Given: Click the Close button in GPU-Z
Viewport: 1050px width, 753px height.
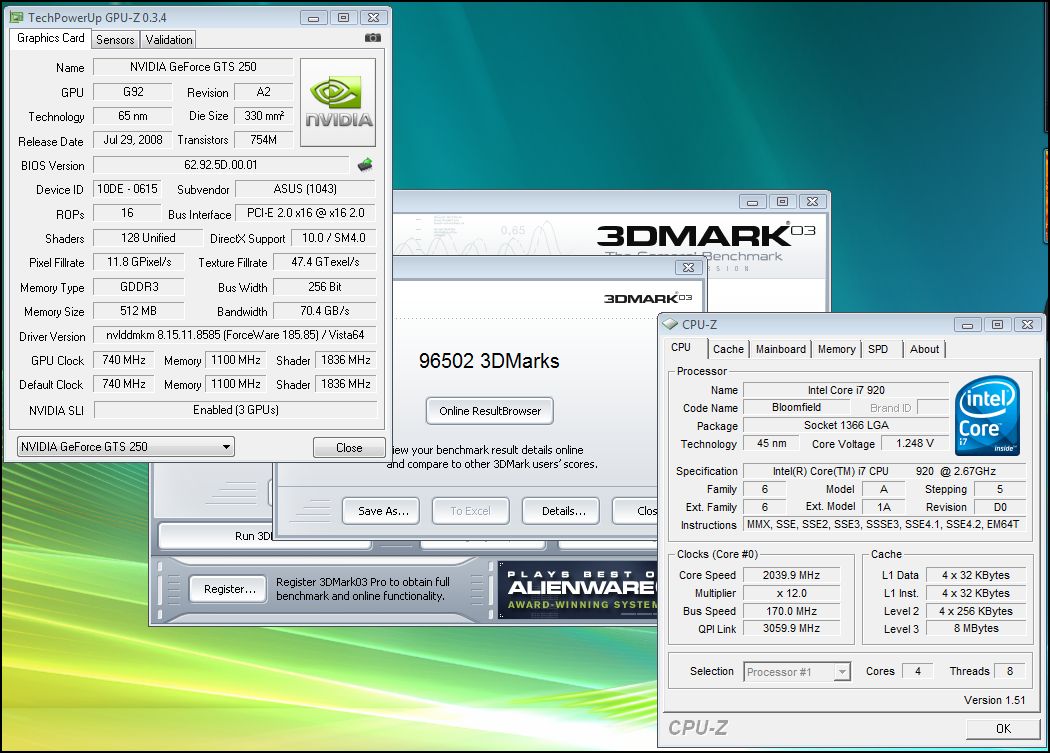Looking at the screenshot, I should click(x=349, y=448).
